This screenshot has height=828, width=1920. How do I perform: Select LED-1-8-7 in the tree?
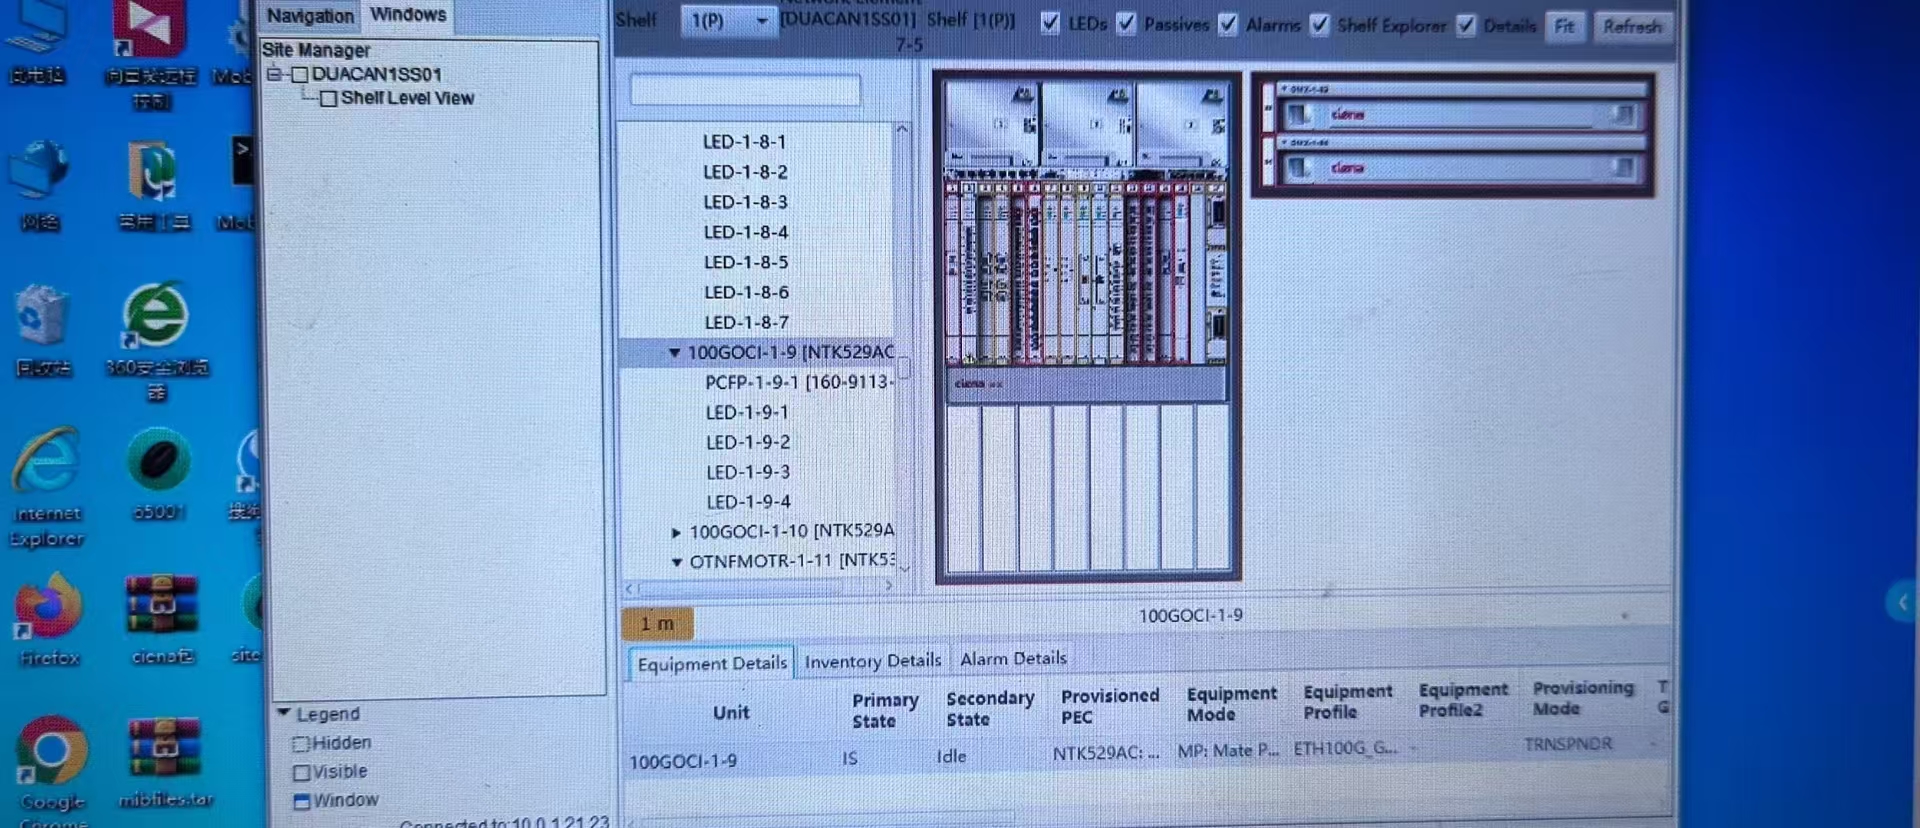tap(747, 322)
